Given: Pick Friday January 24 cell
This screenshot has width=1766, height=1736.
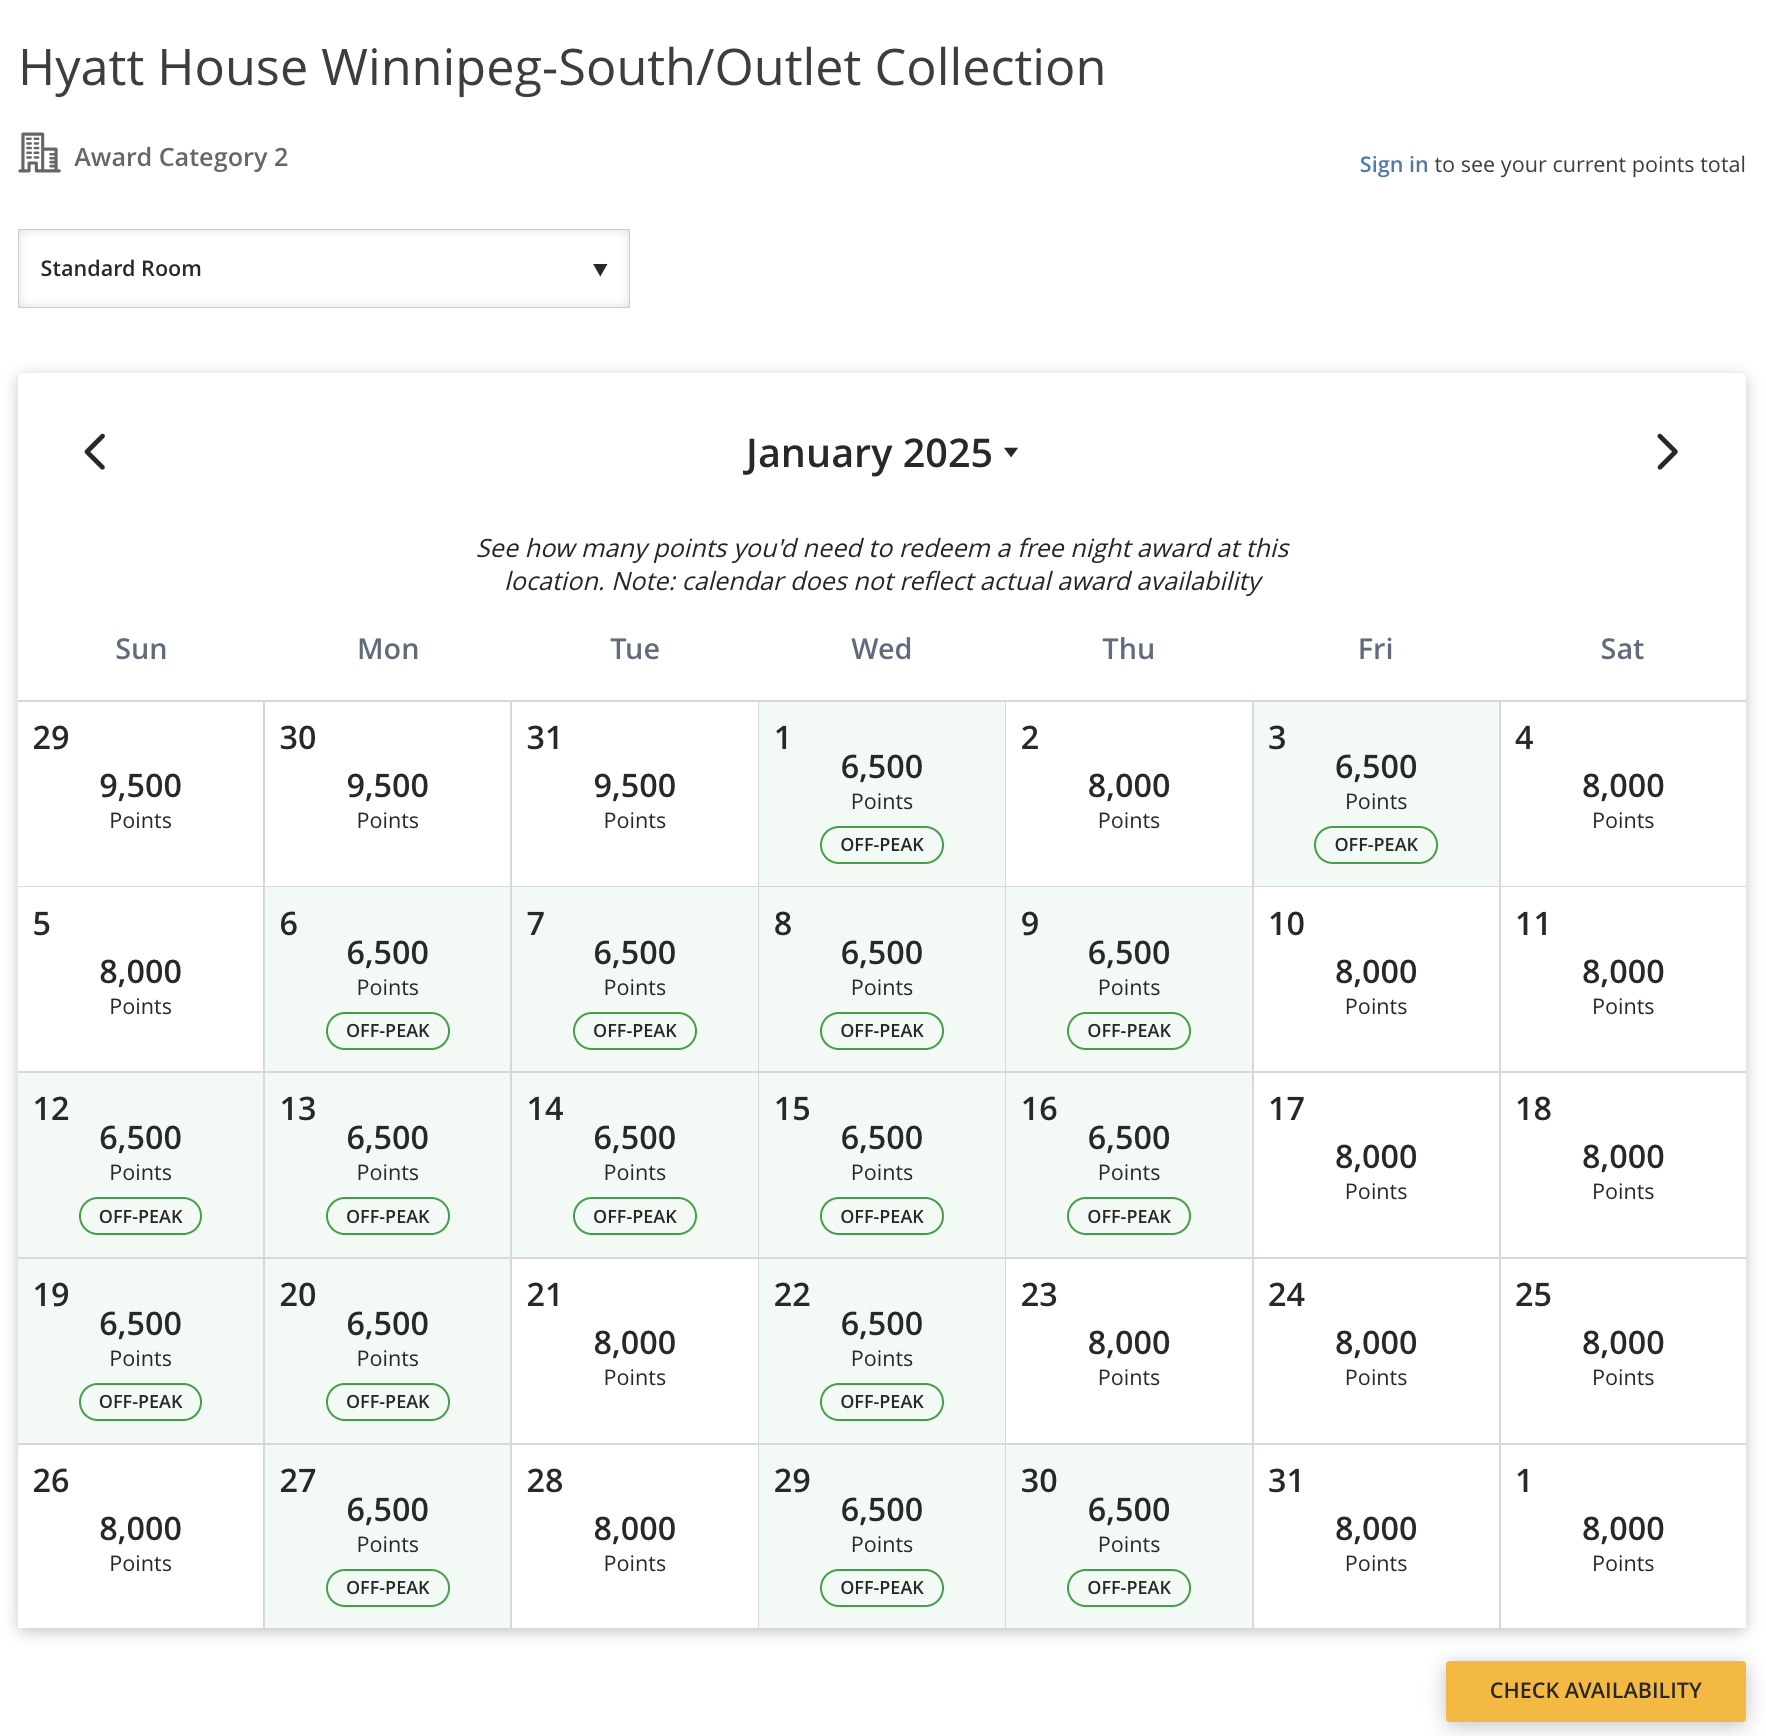Looking at the screenshot, I should tap(1376, 1351).
